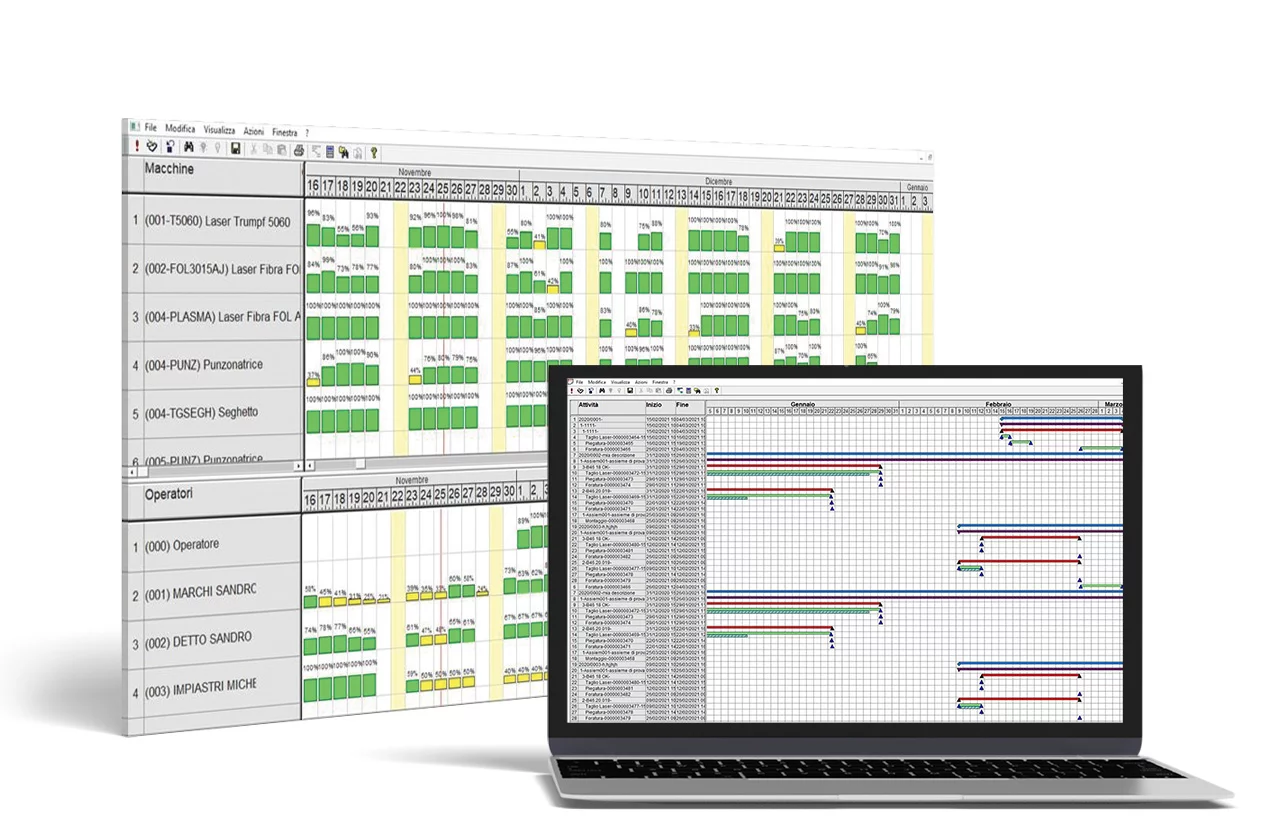This screenshot has height=827, width=1261.
Task: Click the floppy disk save icon
Action: [x=235, y=149]
